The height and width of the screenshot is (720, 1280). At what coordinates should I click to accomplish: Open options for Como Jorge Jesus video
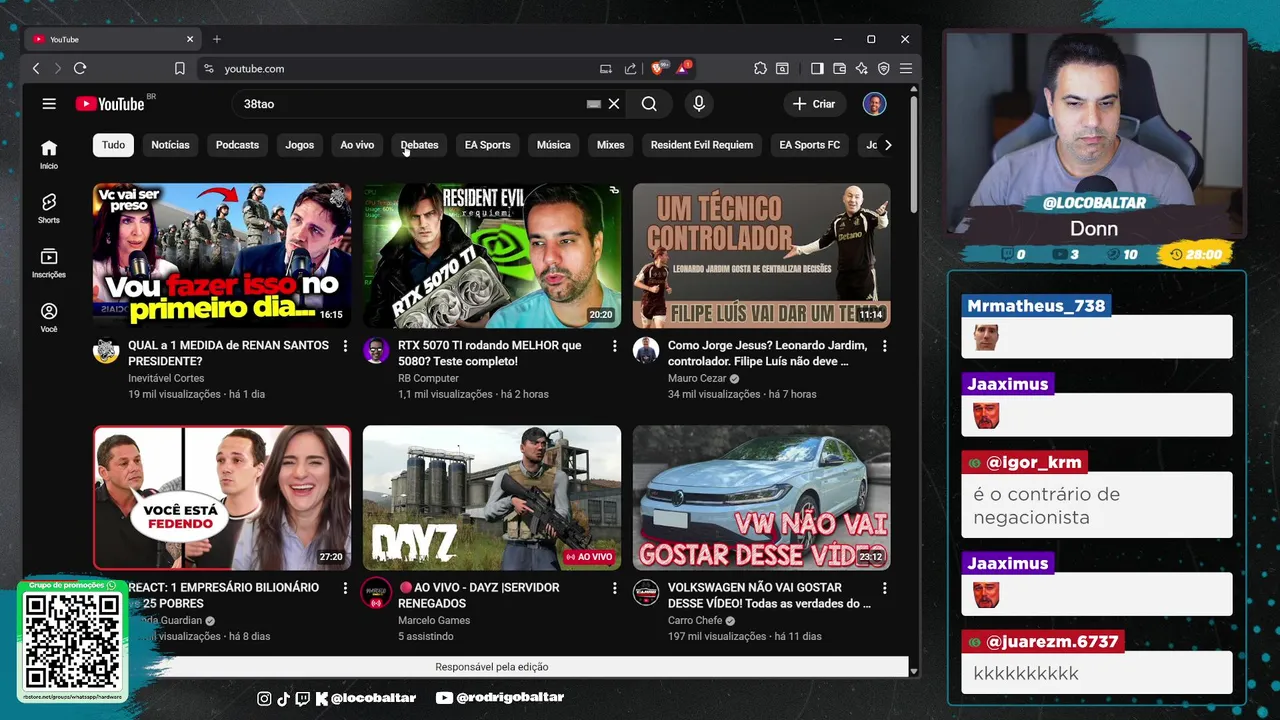[884, 346]
